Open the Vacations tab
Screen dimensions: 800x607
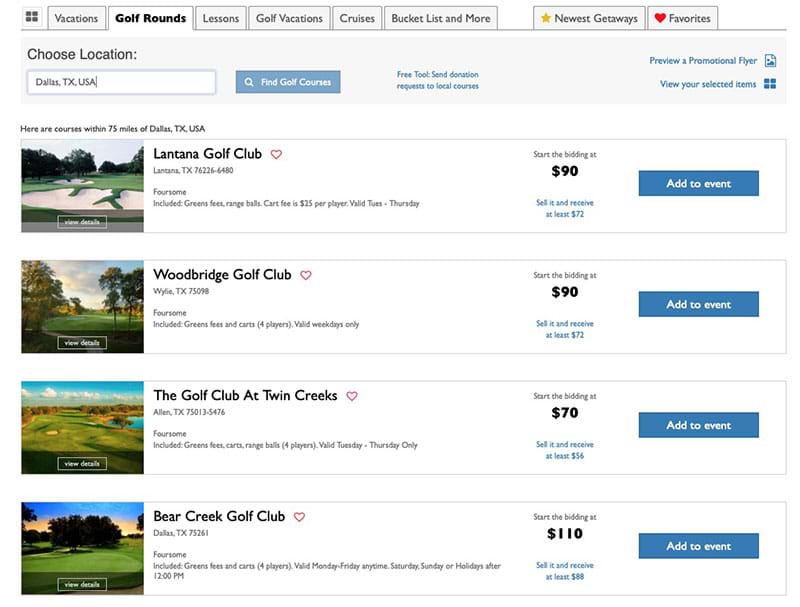click(76, 18)
